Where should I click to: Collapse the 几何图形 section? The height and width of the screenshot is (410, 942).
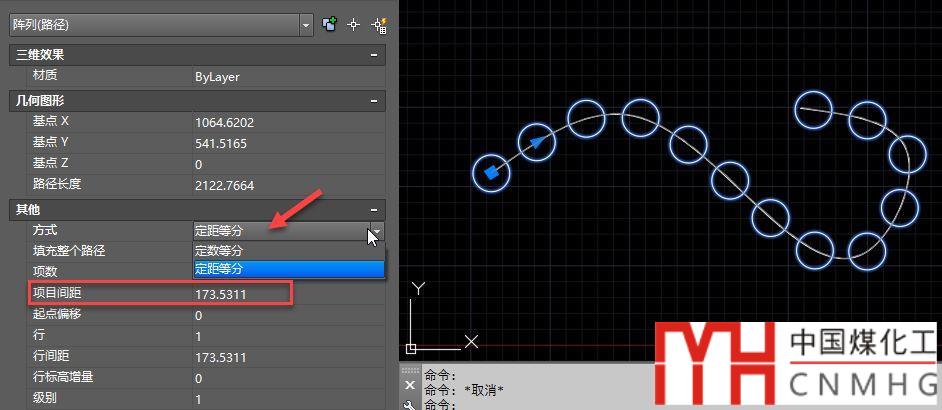click(x=374, y=102)
